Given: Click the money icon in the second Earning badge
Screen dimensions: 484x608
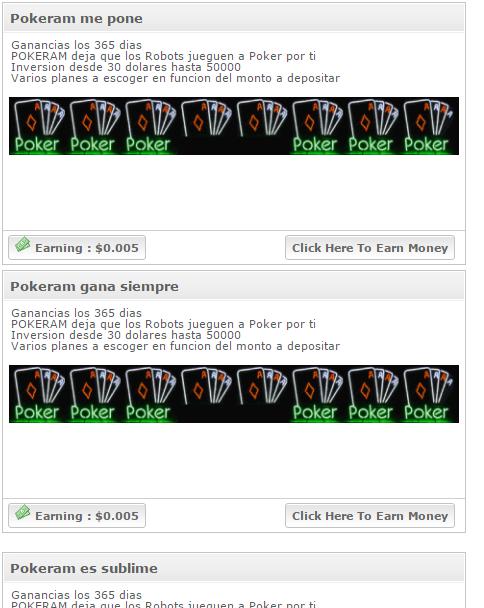Looking at the screenshot, I should click(22, 512).
